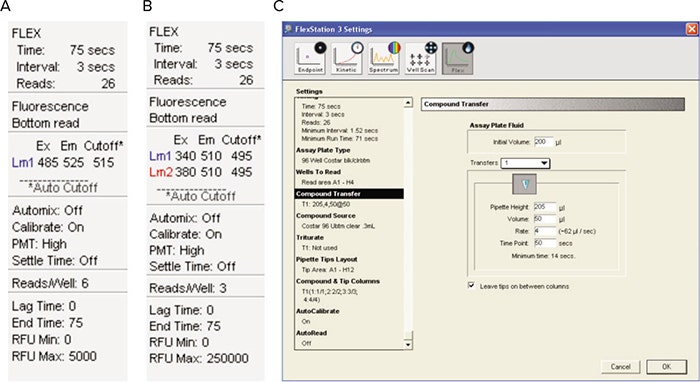
Task: Click the OK button
Action: tap(667, 367)
